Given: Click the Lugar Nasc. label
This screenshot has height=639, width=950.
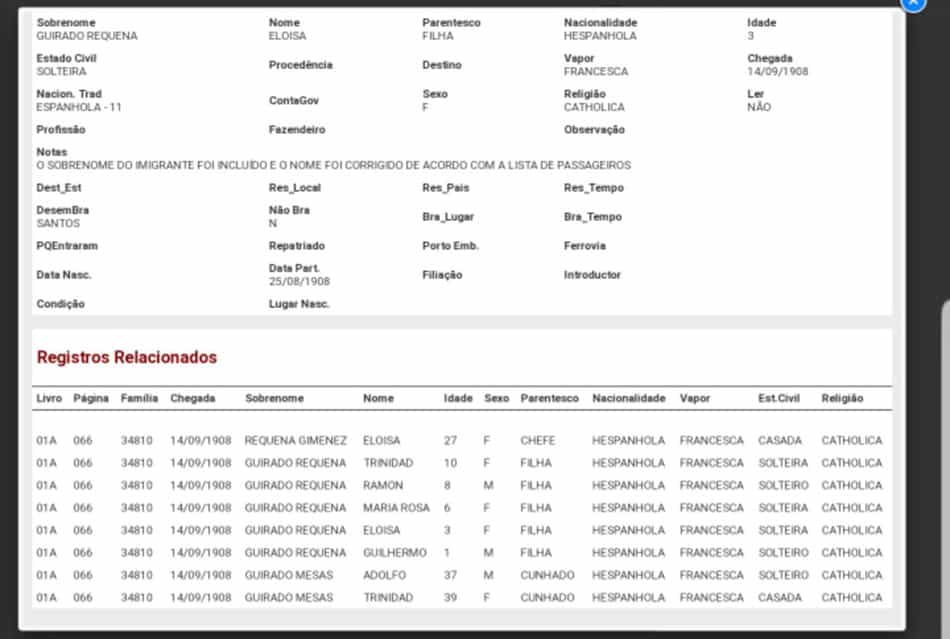Looking at the screenshot, I should coord(299,304).
